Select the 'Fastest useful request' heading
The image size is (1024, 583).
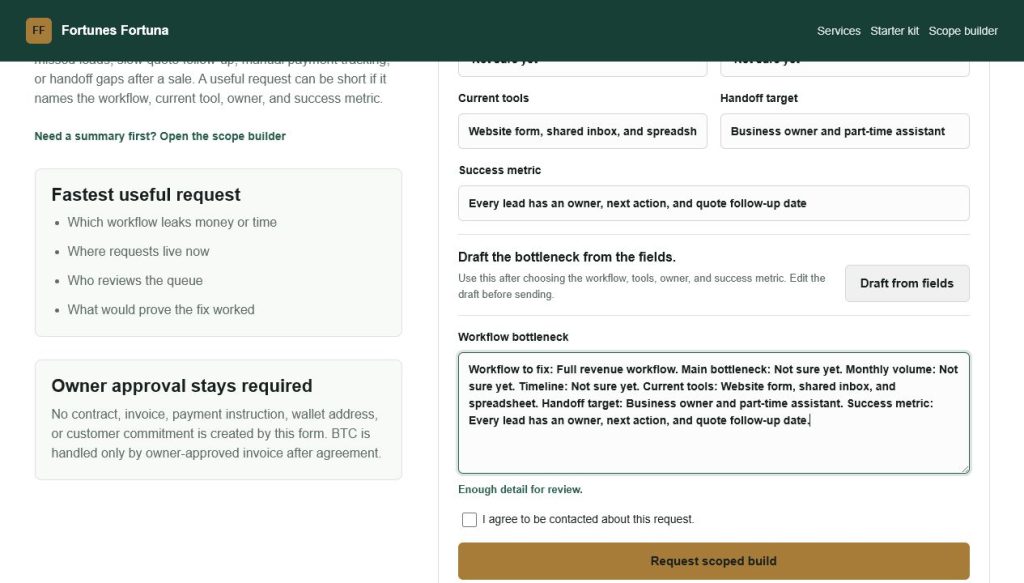tap(146, 195)
